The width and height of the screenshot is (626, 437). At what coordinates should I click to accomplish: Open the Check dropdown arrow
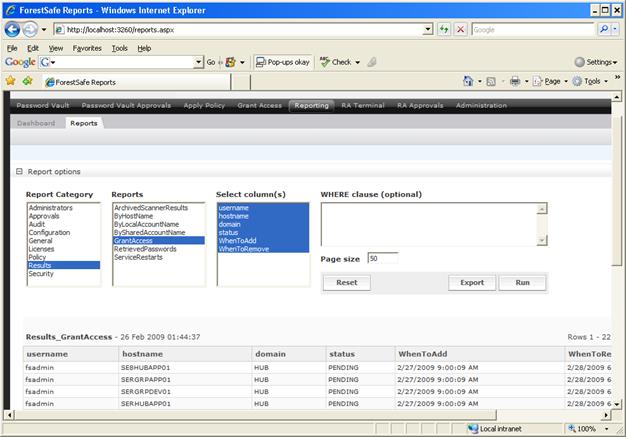coord(357,62)
